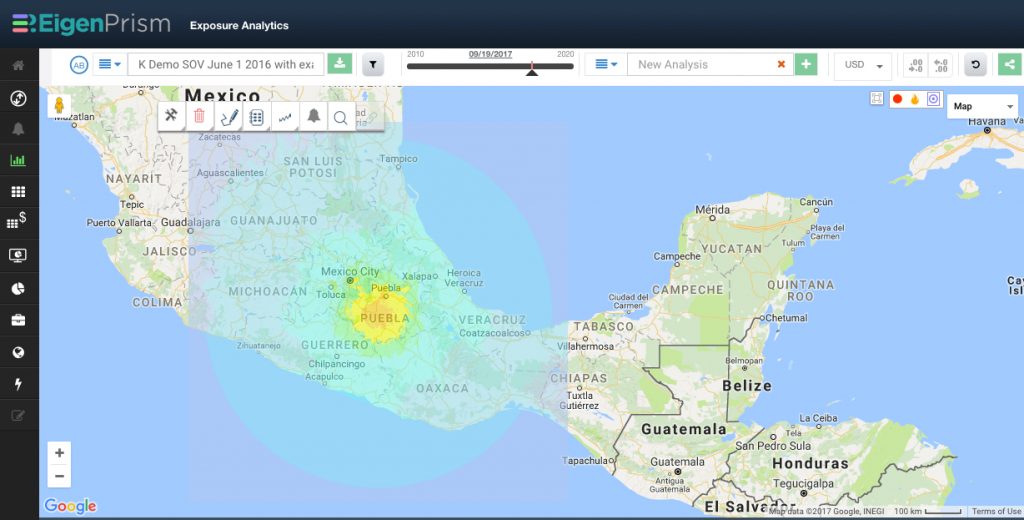Viewport: 1024px width, 520px height.
Task: Zoom out the map with minus
Action: (x=59, y=476)
